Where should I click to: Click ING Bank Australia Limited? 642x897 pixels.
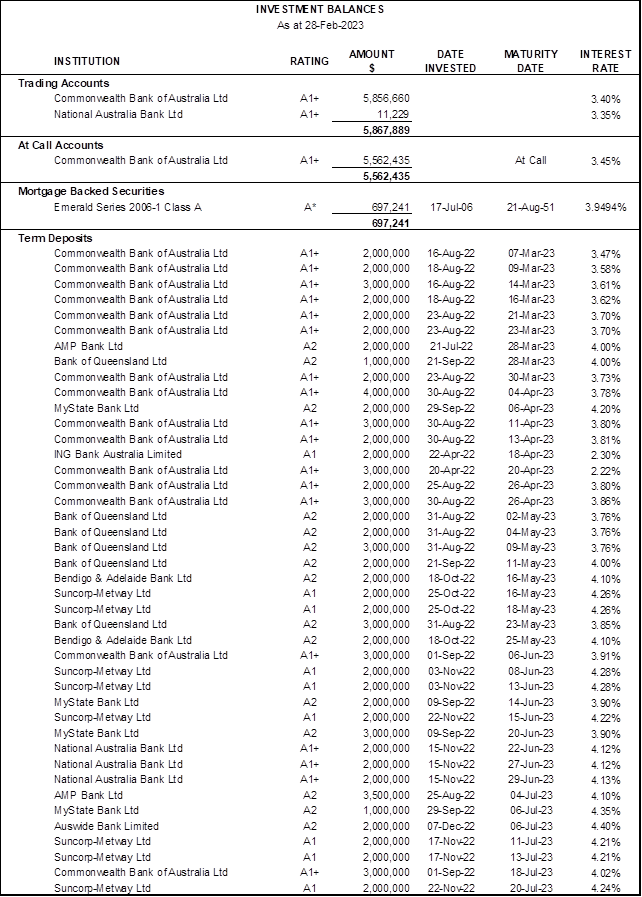tap(118, 455)
